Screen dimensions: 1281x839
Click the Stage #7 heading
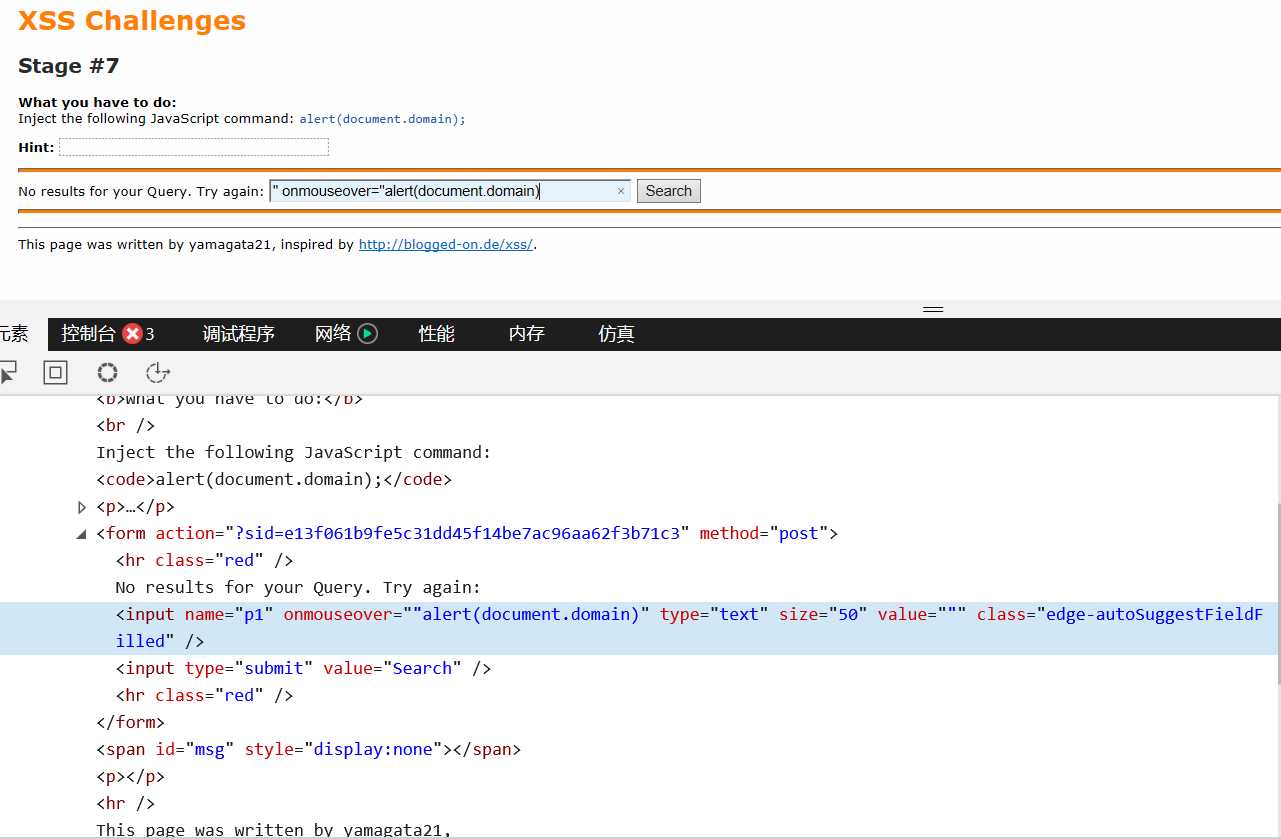pos(69,66)
